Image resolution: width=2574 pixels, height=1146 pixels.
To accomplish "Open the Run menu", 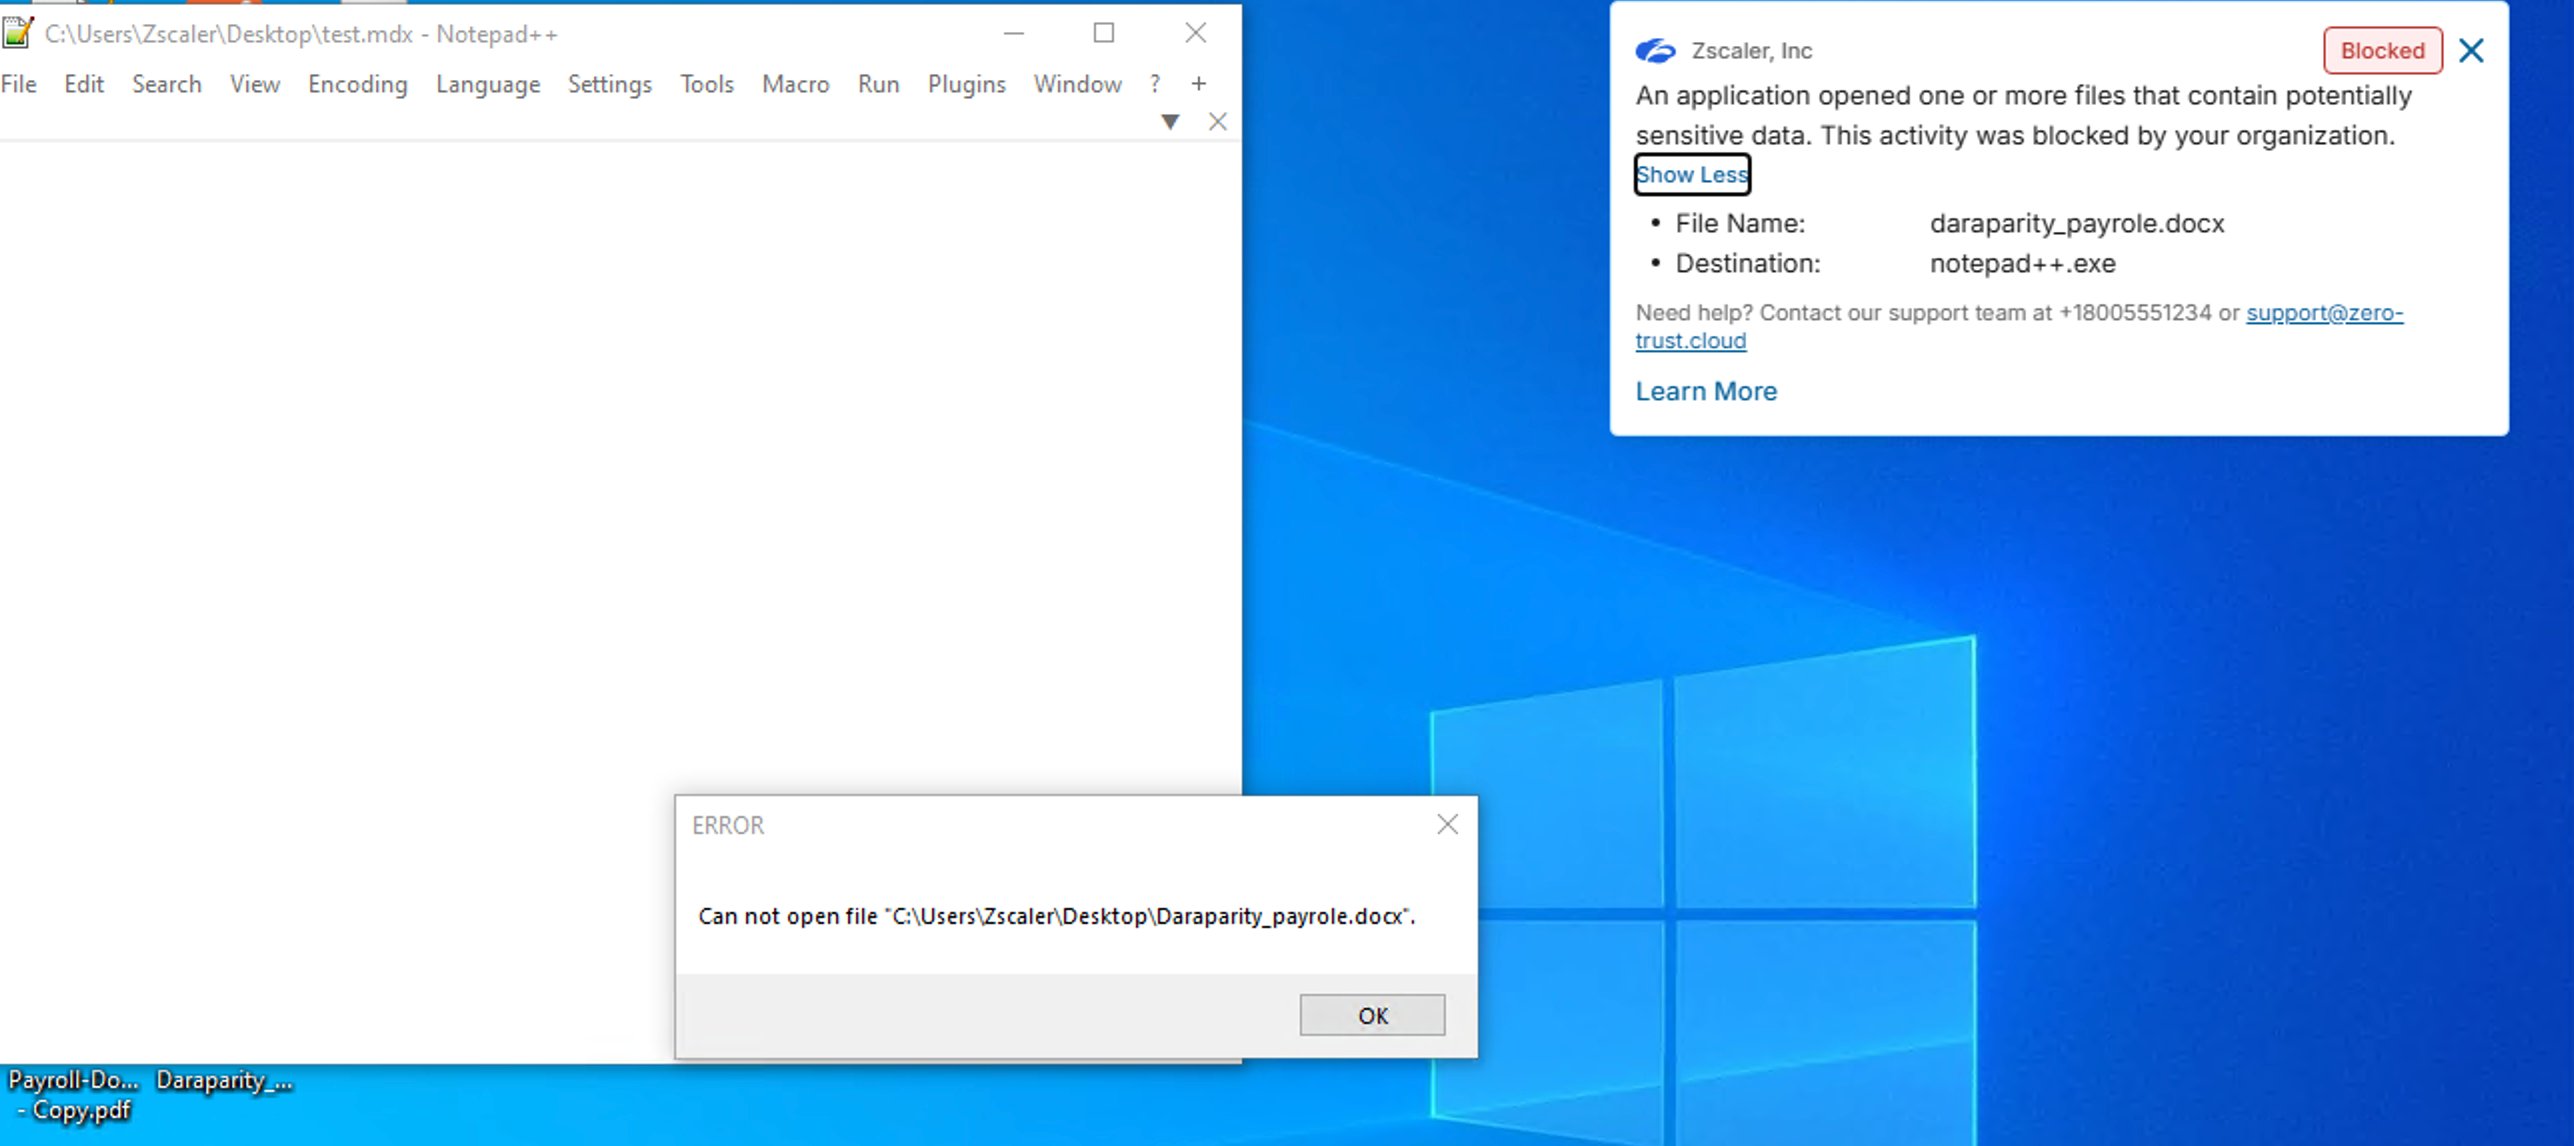I will coord(879,84).
